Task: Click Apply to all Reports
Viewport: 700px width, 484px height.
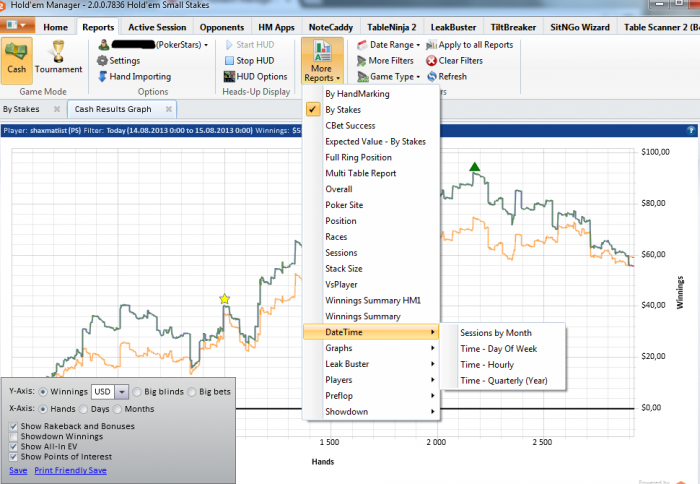Action: click(470, 45)
